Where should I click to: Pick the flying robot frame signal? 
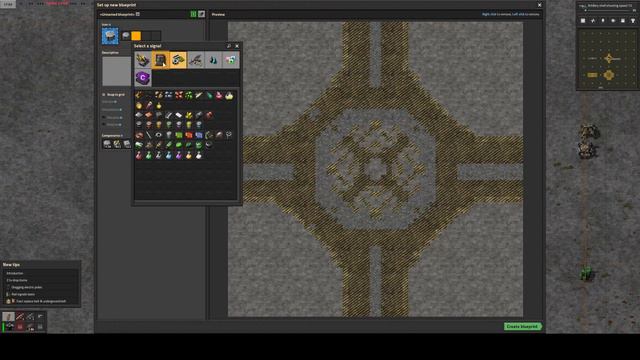click(229, 135)
